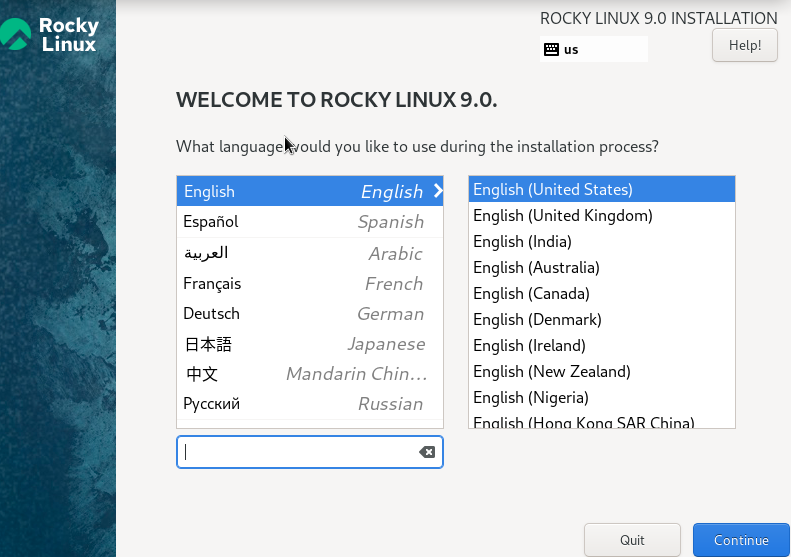Choose Arabic in the language list
The width and height of the screenshot is (791, 557).
[x=310, y=253]
